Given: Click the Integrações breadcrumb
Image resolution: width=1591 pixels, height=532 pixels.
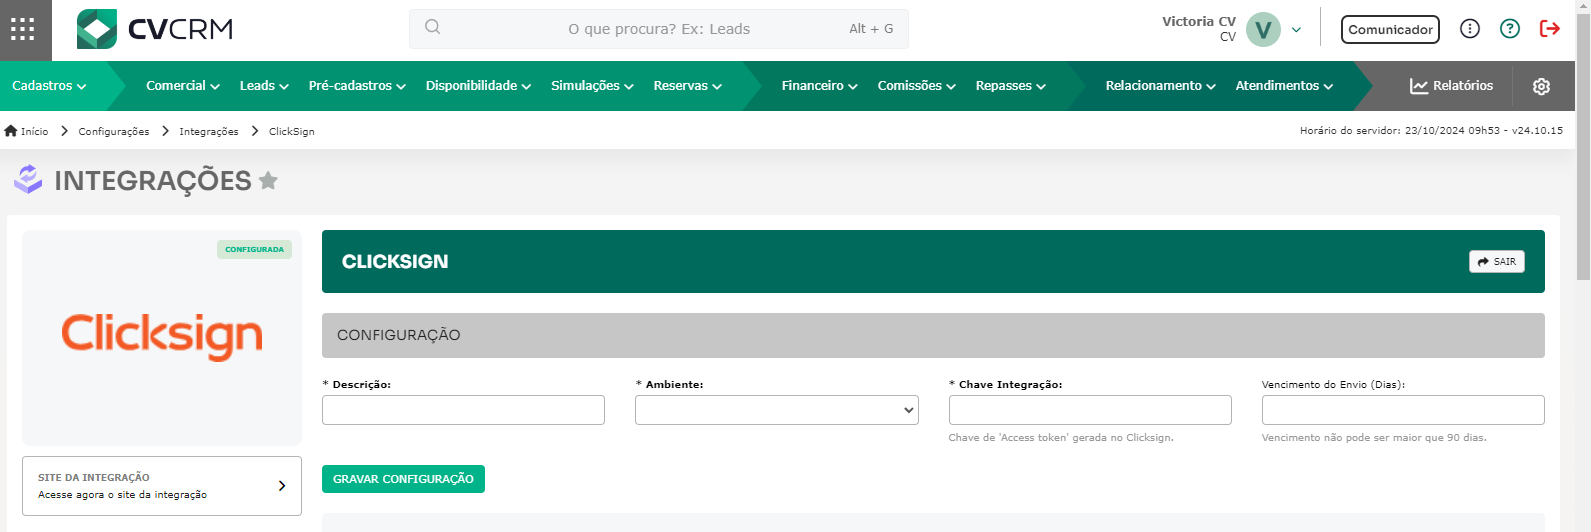Looking at the screenshot, I should click(x=209, y=131).
